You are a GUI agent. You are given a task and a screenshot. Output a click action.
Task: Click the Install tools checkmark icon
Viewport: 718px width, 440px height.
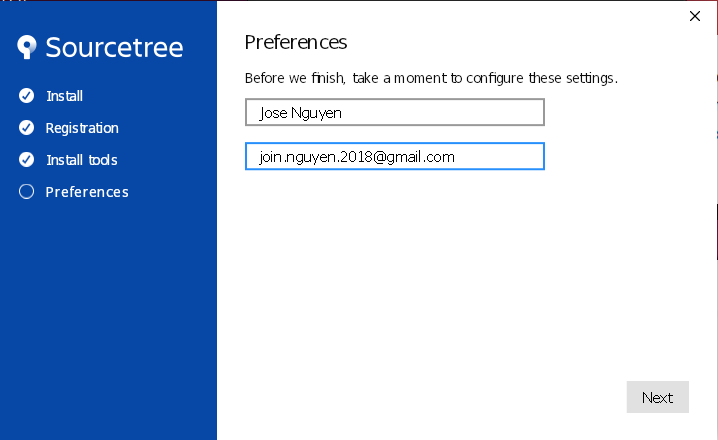(x=27, y=160)
